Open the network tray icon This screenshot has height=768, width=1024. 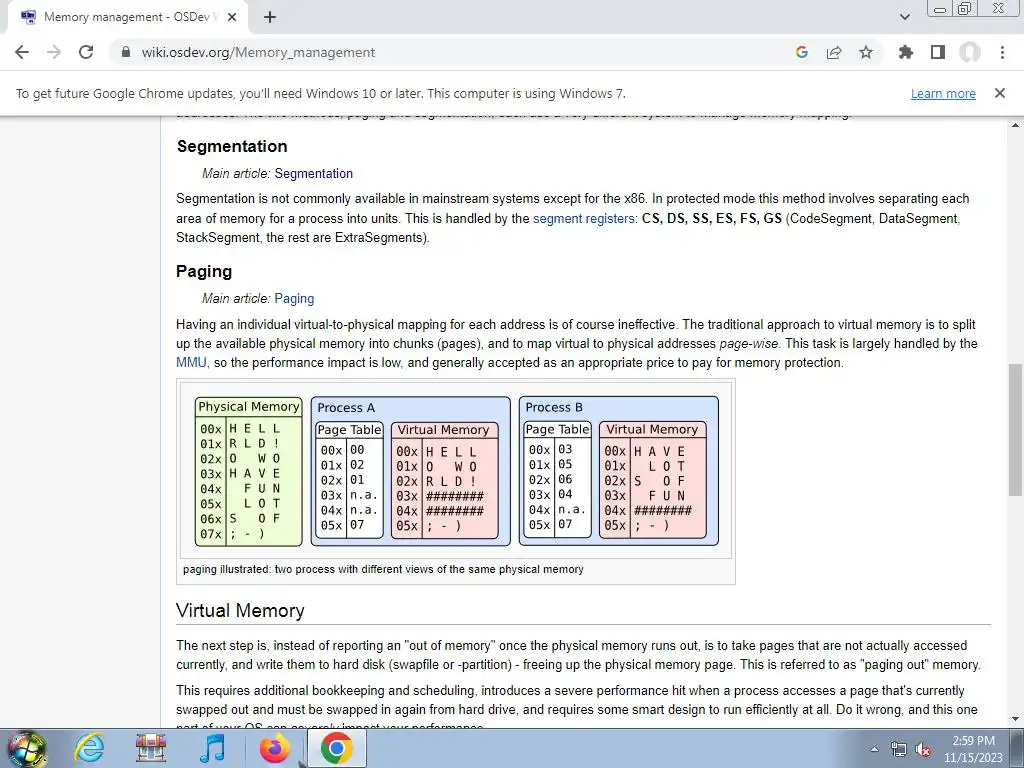(x=899, y=749)
